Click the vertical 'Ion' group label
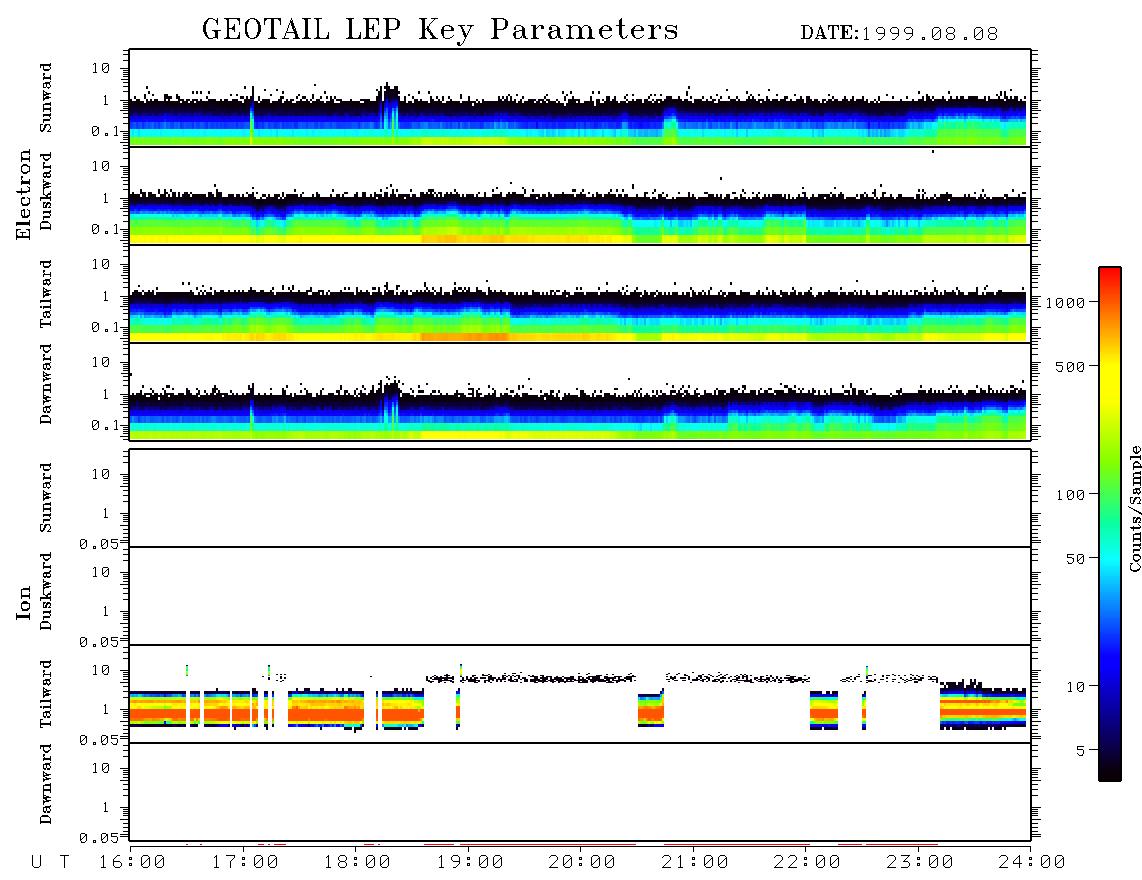The height and width of the screenshot is (880, 1142). pyautogui.click(x=24, y=602)
